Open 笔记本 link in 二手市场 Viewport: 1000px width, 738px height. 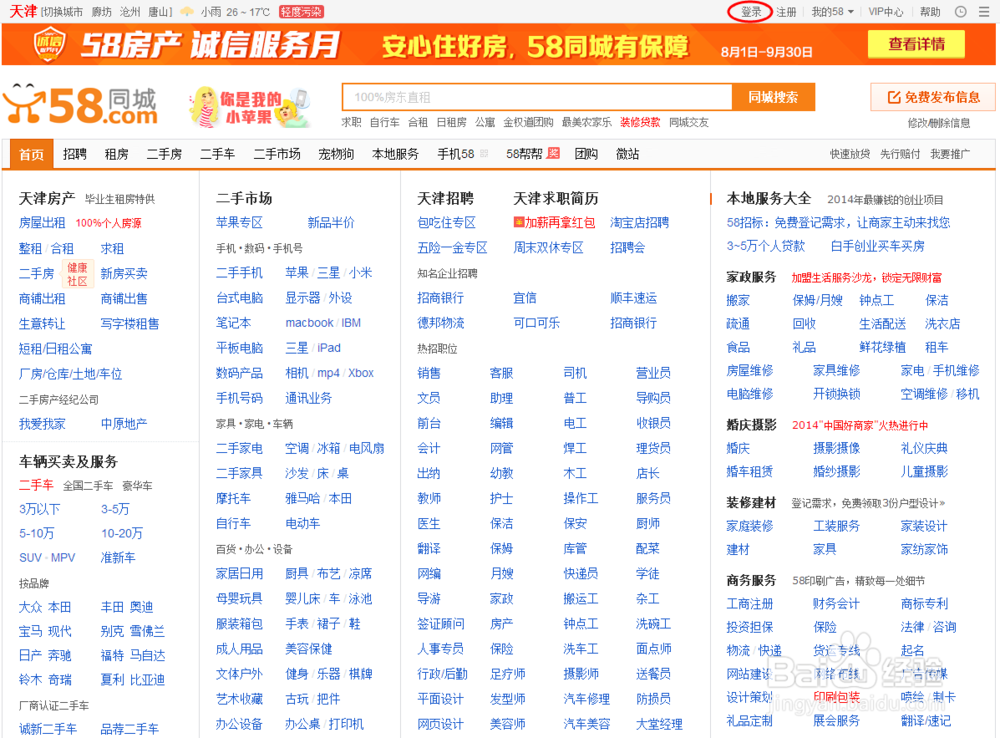(233, 323)
